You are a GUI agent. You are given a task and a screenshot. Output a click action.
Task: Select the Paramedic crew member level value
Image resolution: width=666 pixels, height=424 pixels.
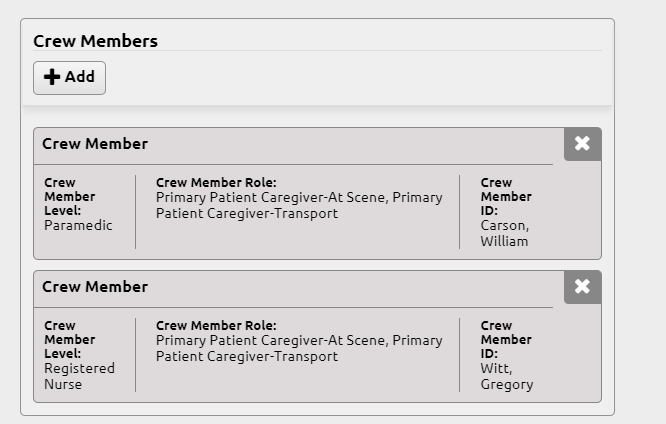(x=78, y=225)
